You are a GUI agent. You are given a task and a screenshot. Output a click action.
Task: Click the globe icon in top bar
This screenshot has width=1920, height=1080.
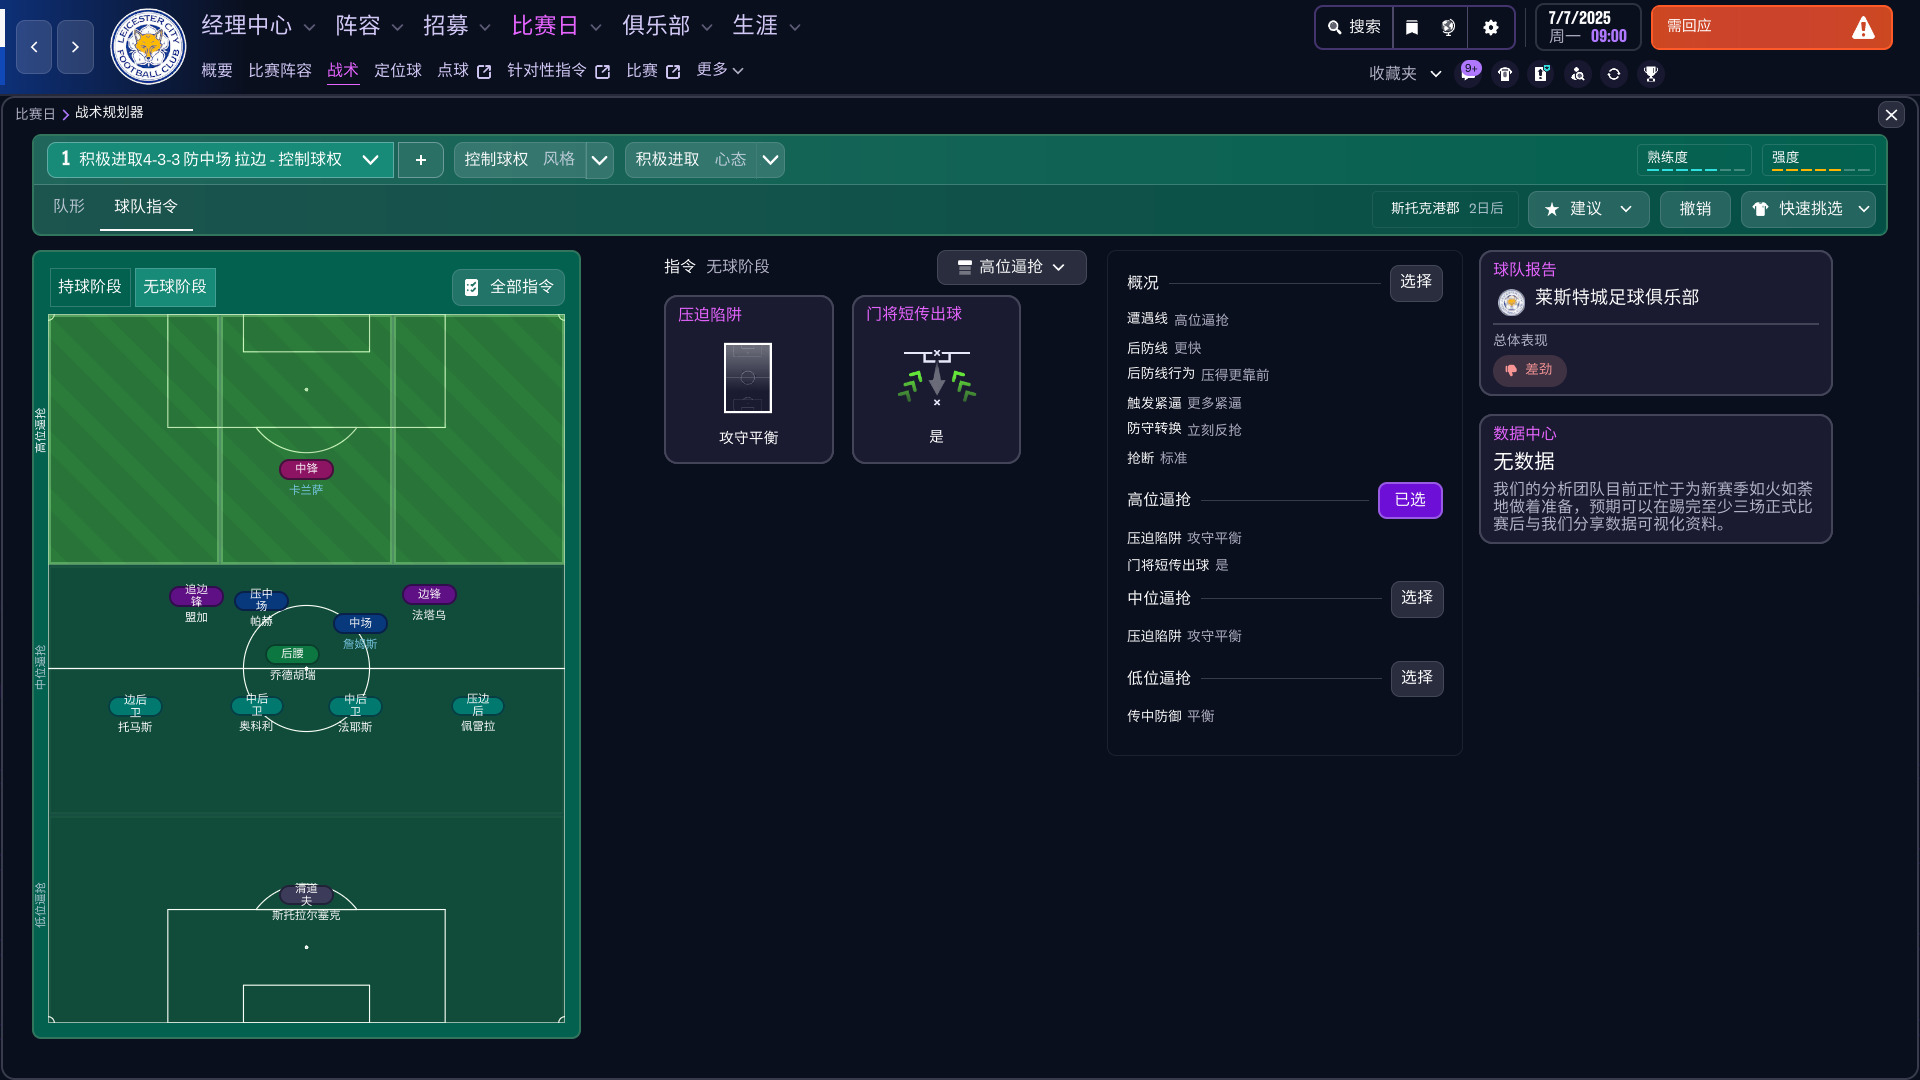pyautogui.click(x=1448, y=27)
